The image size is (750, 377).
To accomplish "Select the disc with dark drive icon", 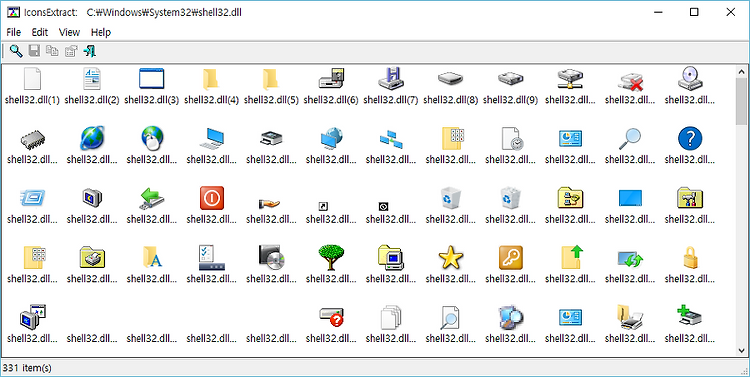I will pyautogui.click(x=271, y=257).
